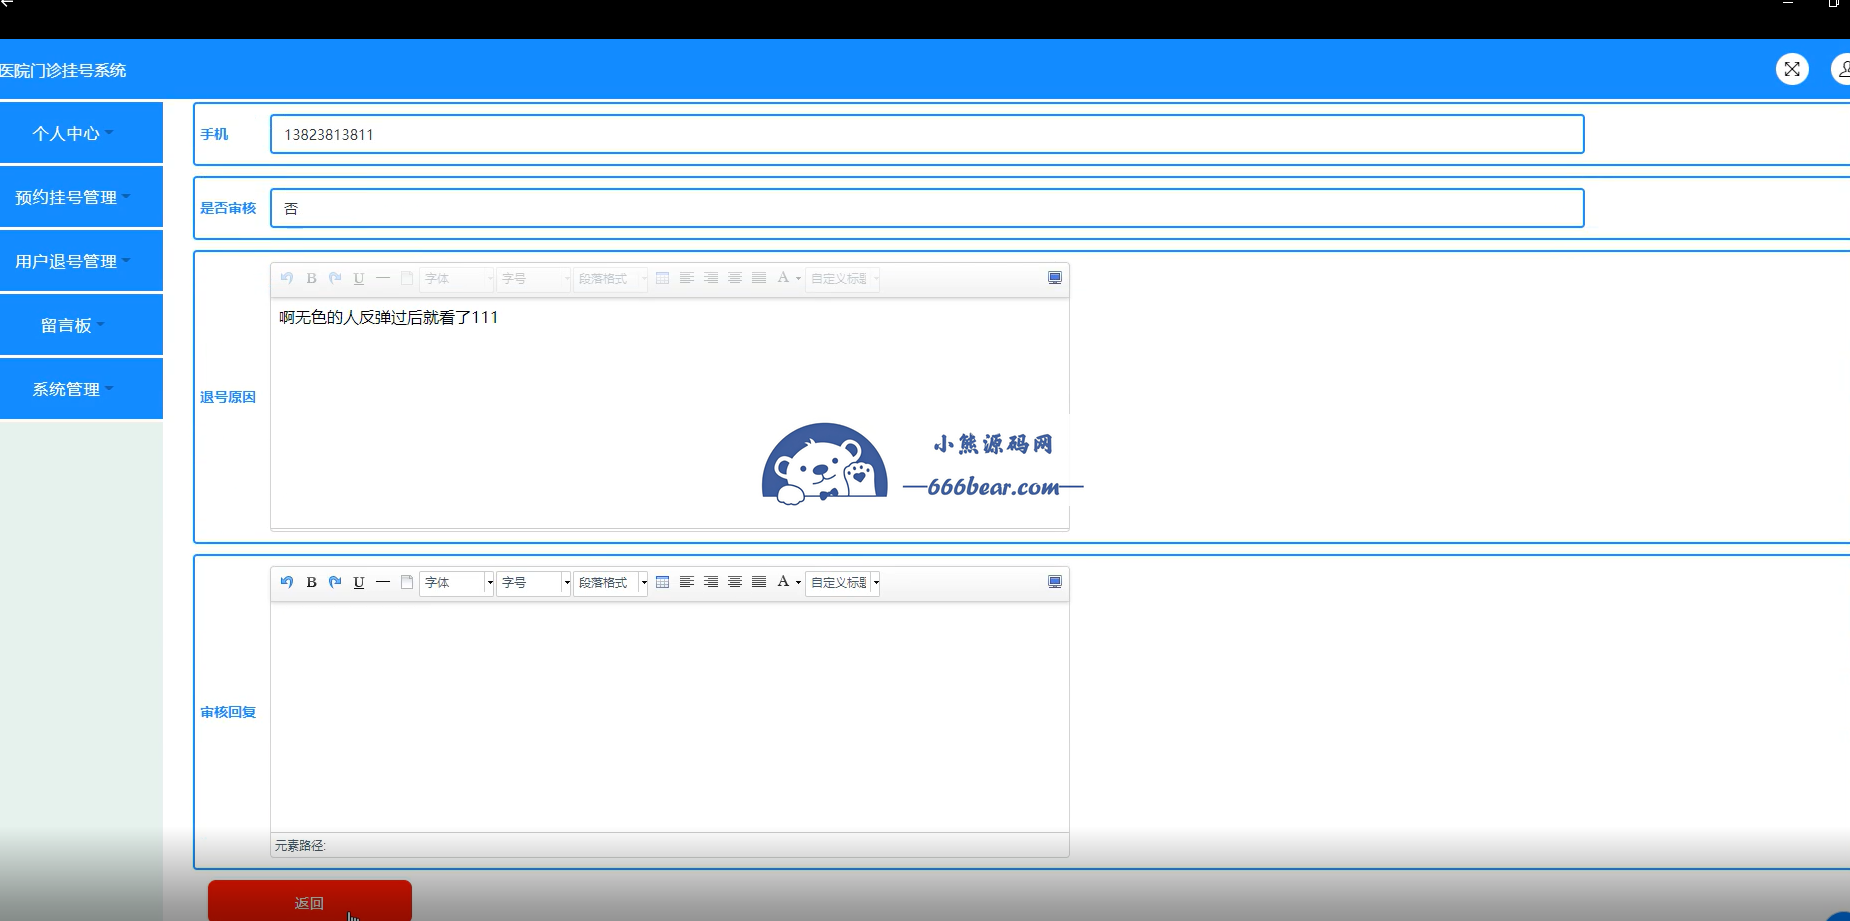The image size is (1850, 921).
Task: Click blank page icon in 退号原因 editor
Action: tap(407, 278)
